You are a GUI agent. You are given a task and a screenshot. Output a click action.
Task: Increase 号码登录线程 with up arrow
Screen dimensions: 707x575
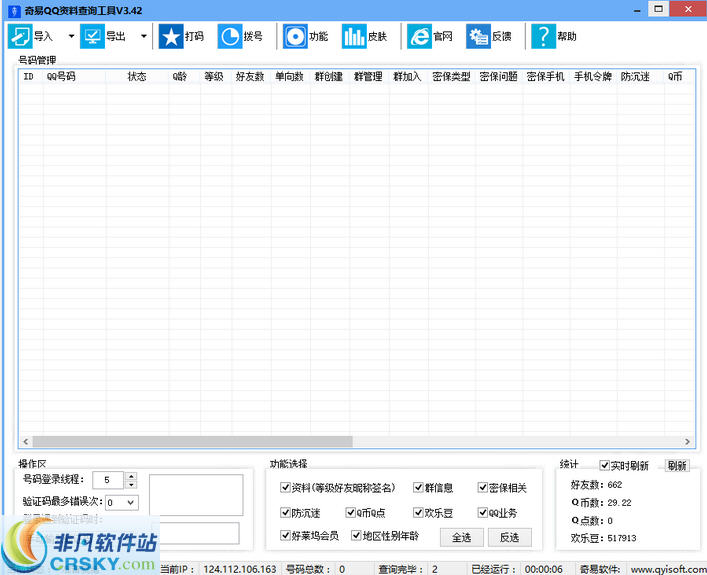(131, 476)
